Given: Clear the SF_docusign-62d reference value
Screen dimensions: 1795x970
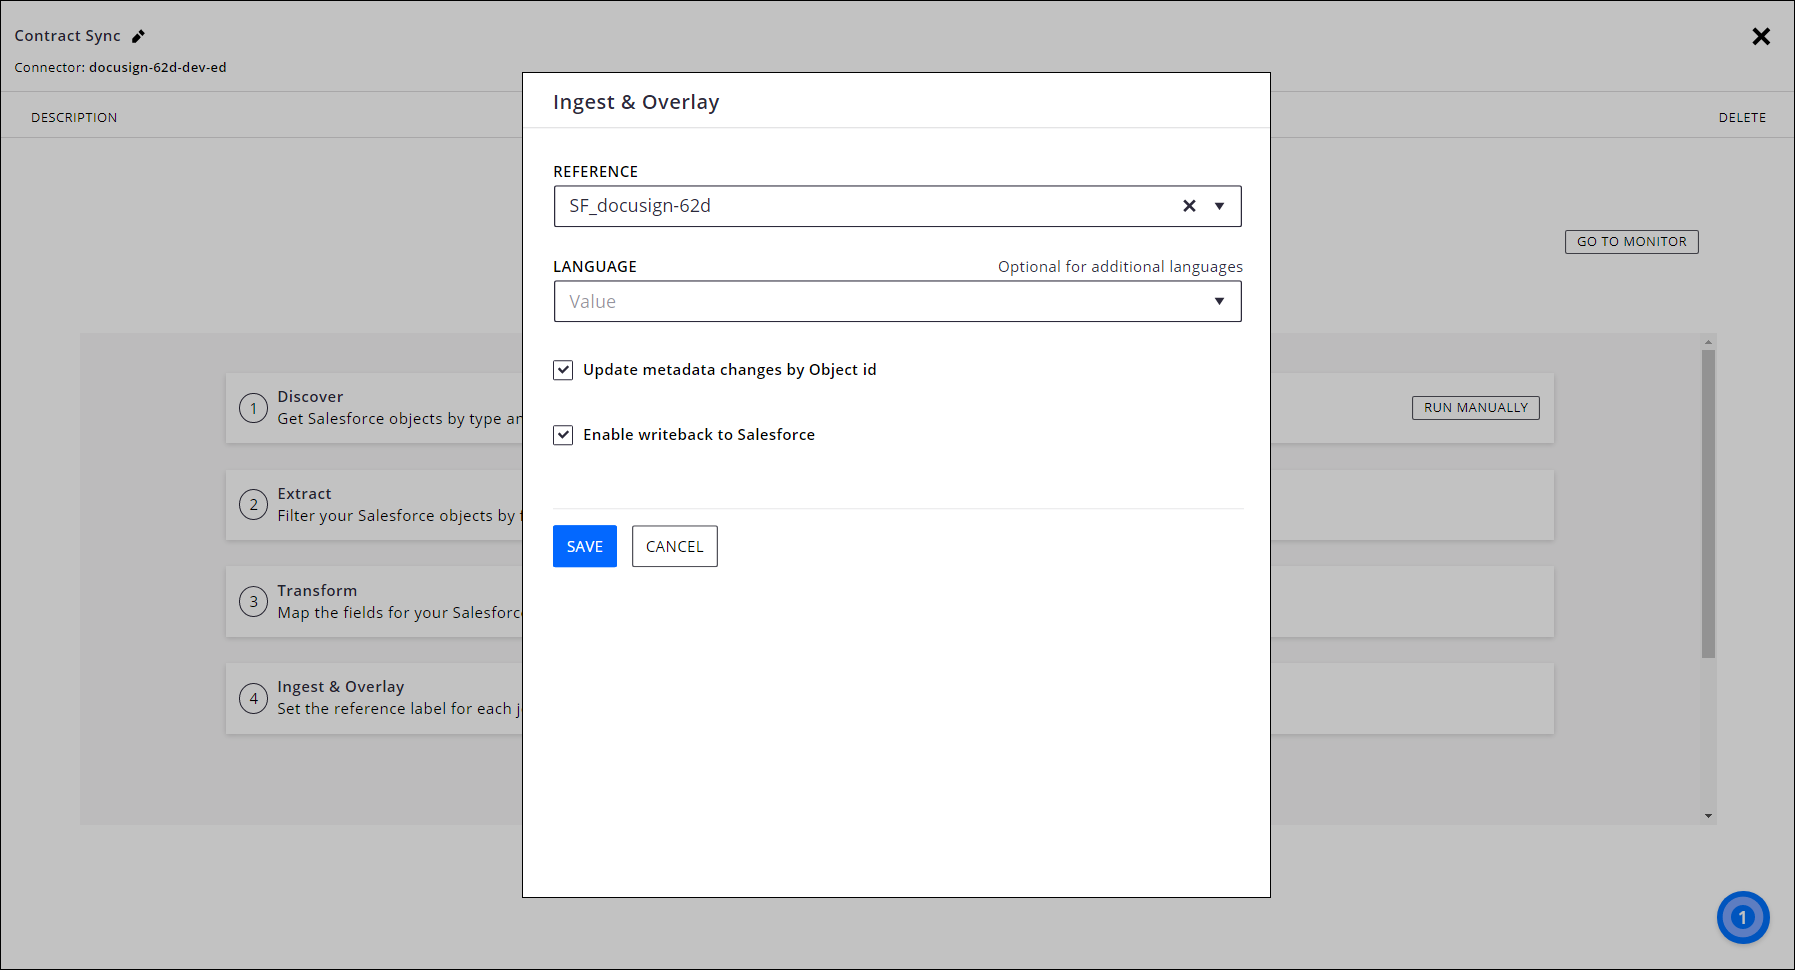Looking at the screenshot, I should pos(1189,206).
